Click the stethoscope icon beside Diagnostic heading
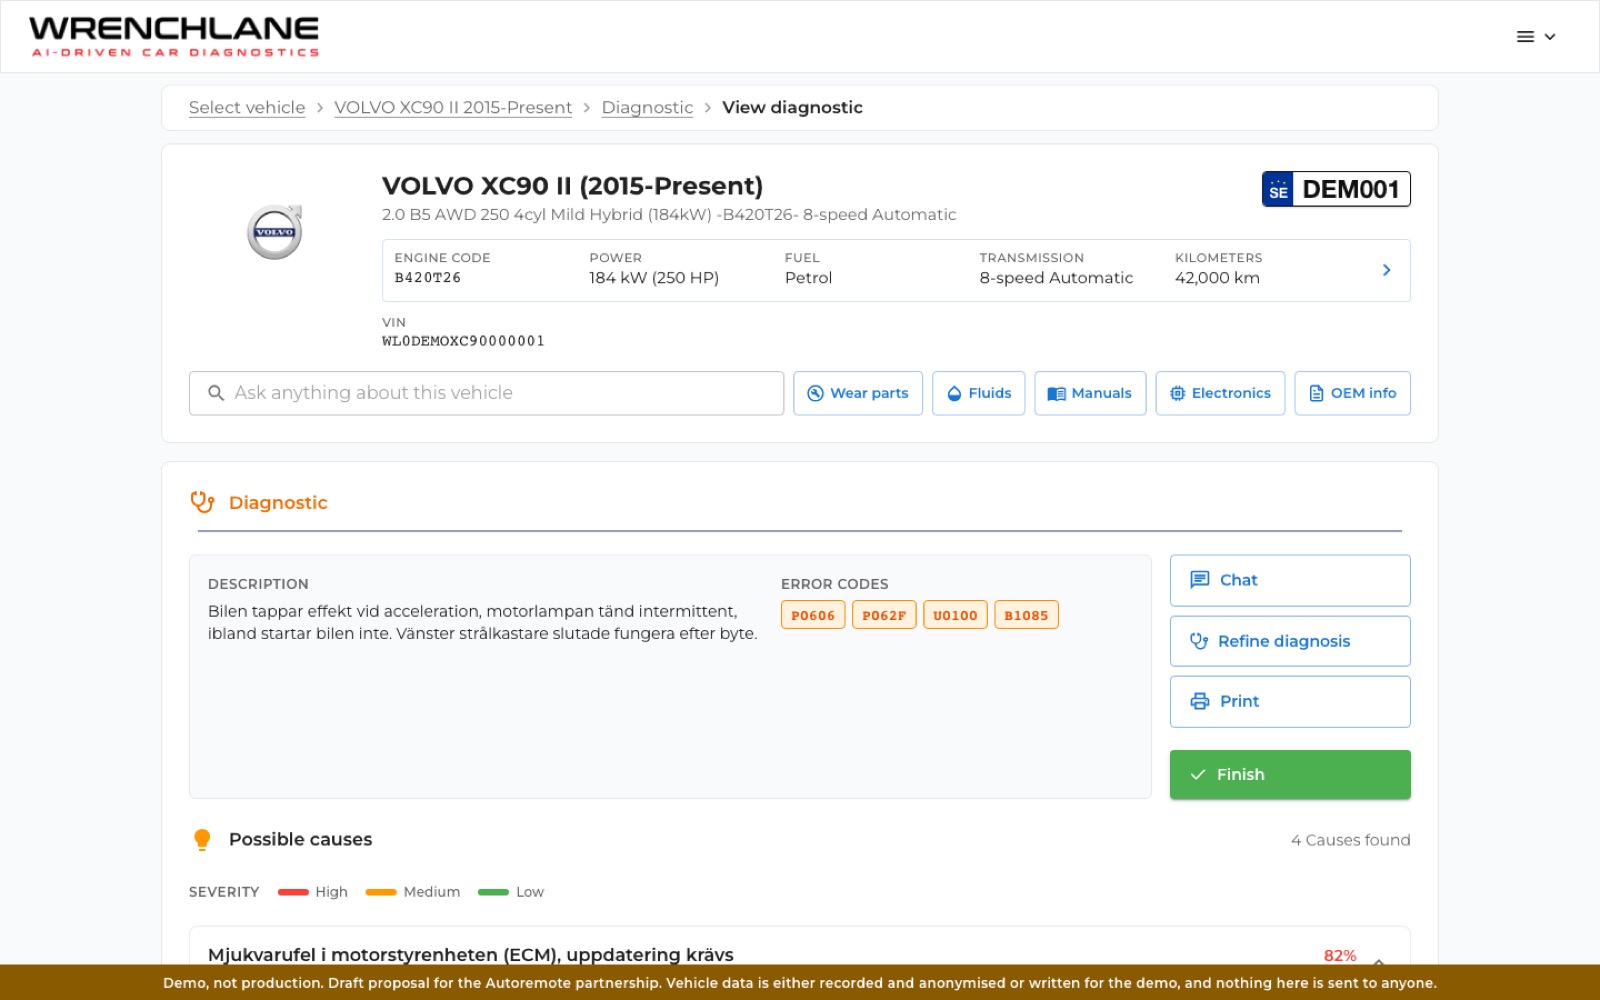The width and height of the screenshot is (1600, 1000). [x=203, y=502]
